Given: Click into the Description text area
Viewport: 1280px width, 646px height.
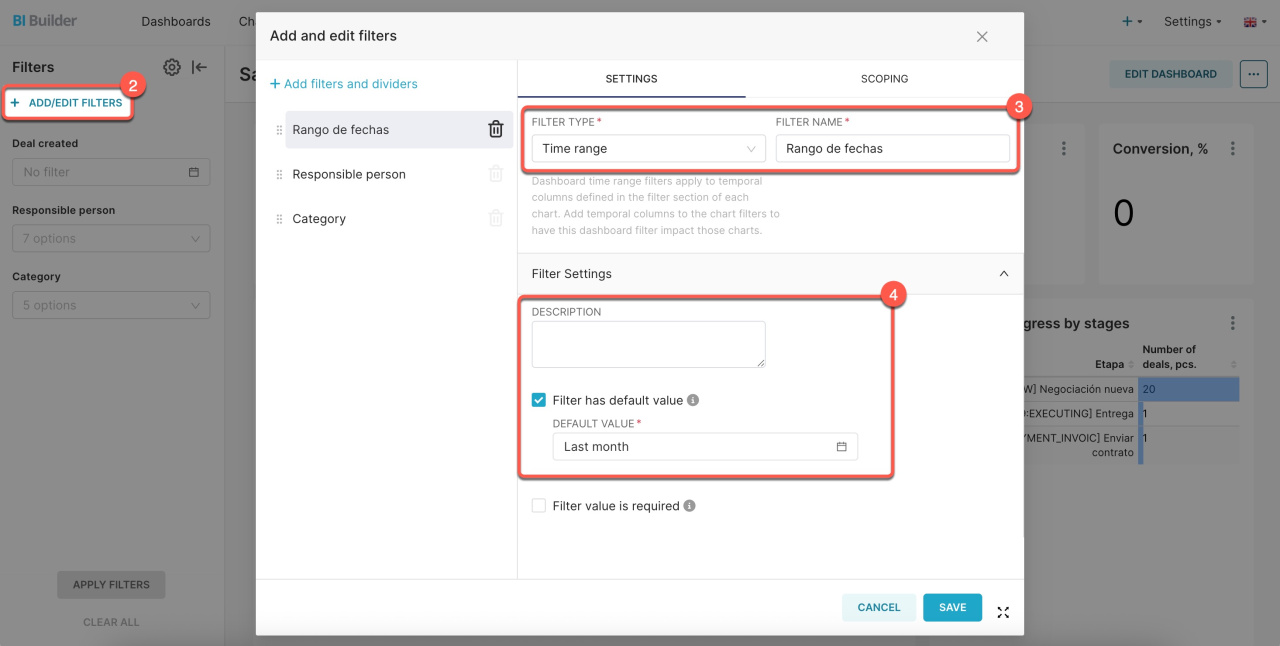Looking at the screenshot, I should (x=648, y=344).
